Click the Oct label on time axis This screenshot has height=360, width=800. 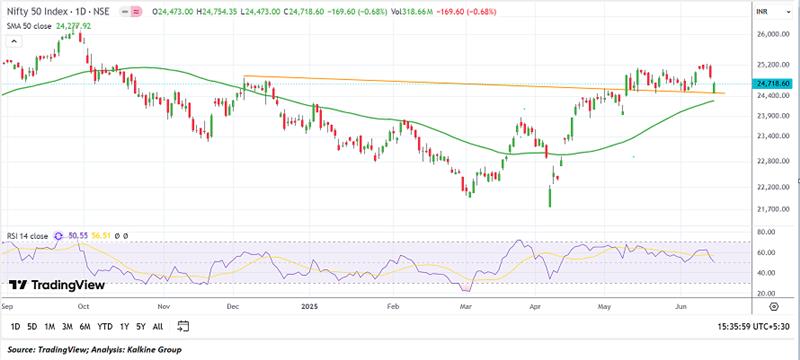point(83,306)
